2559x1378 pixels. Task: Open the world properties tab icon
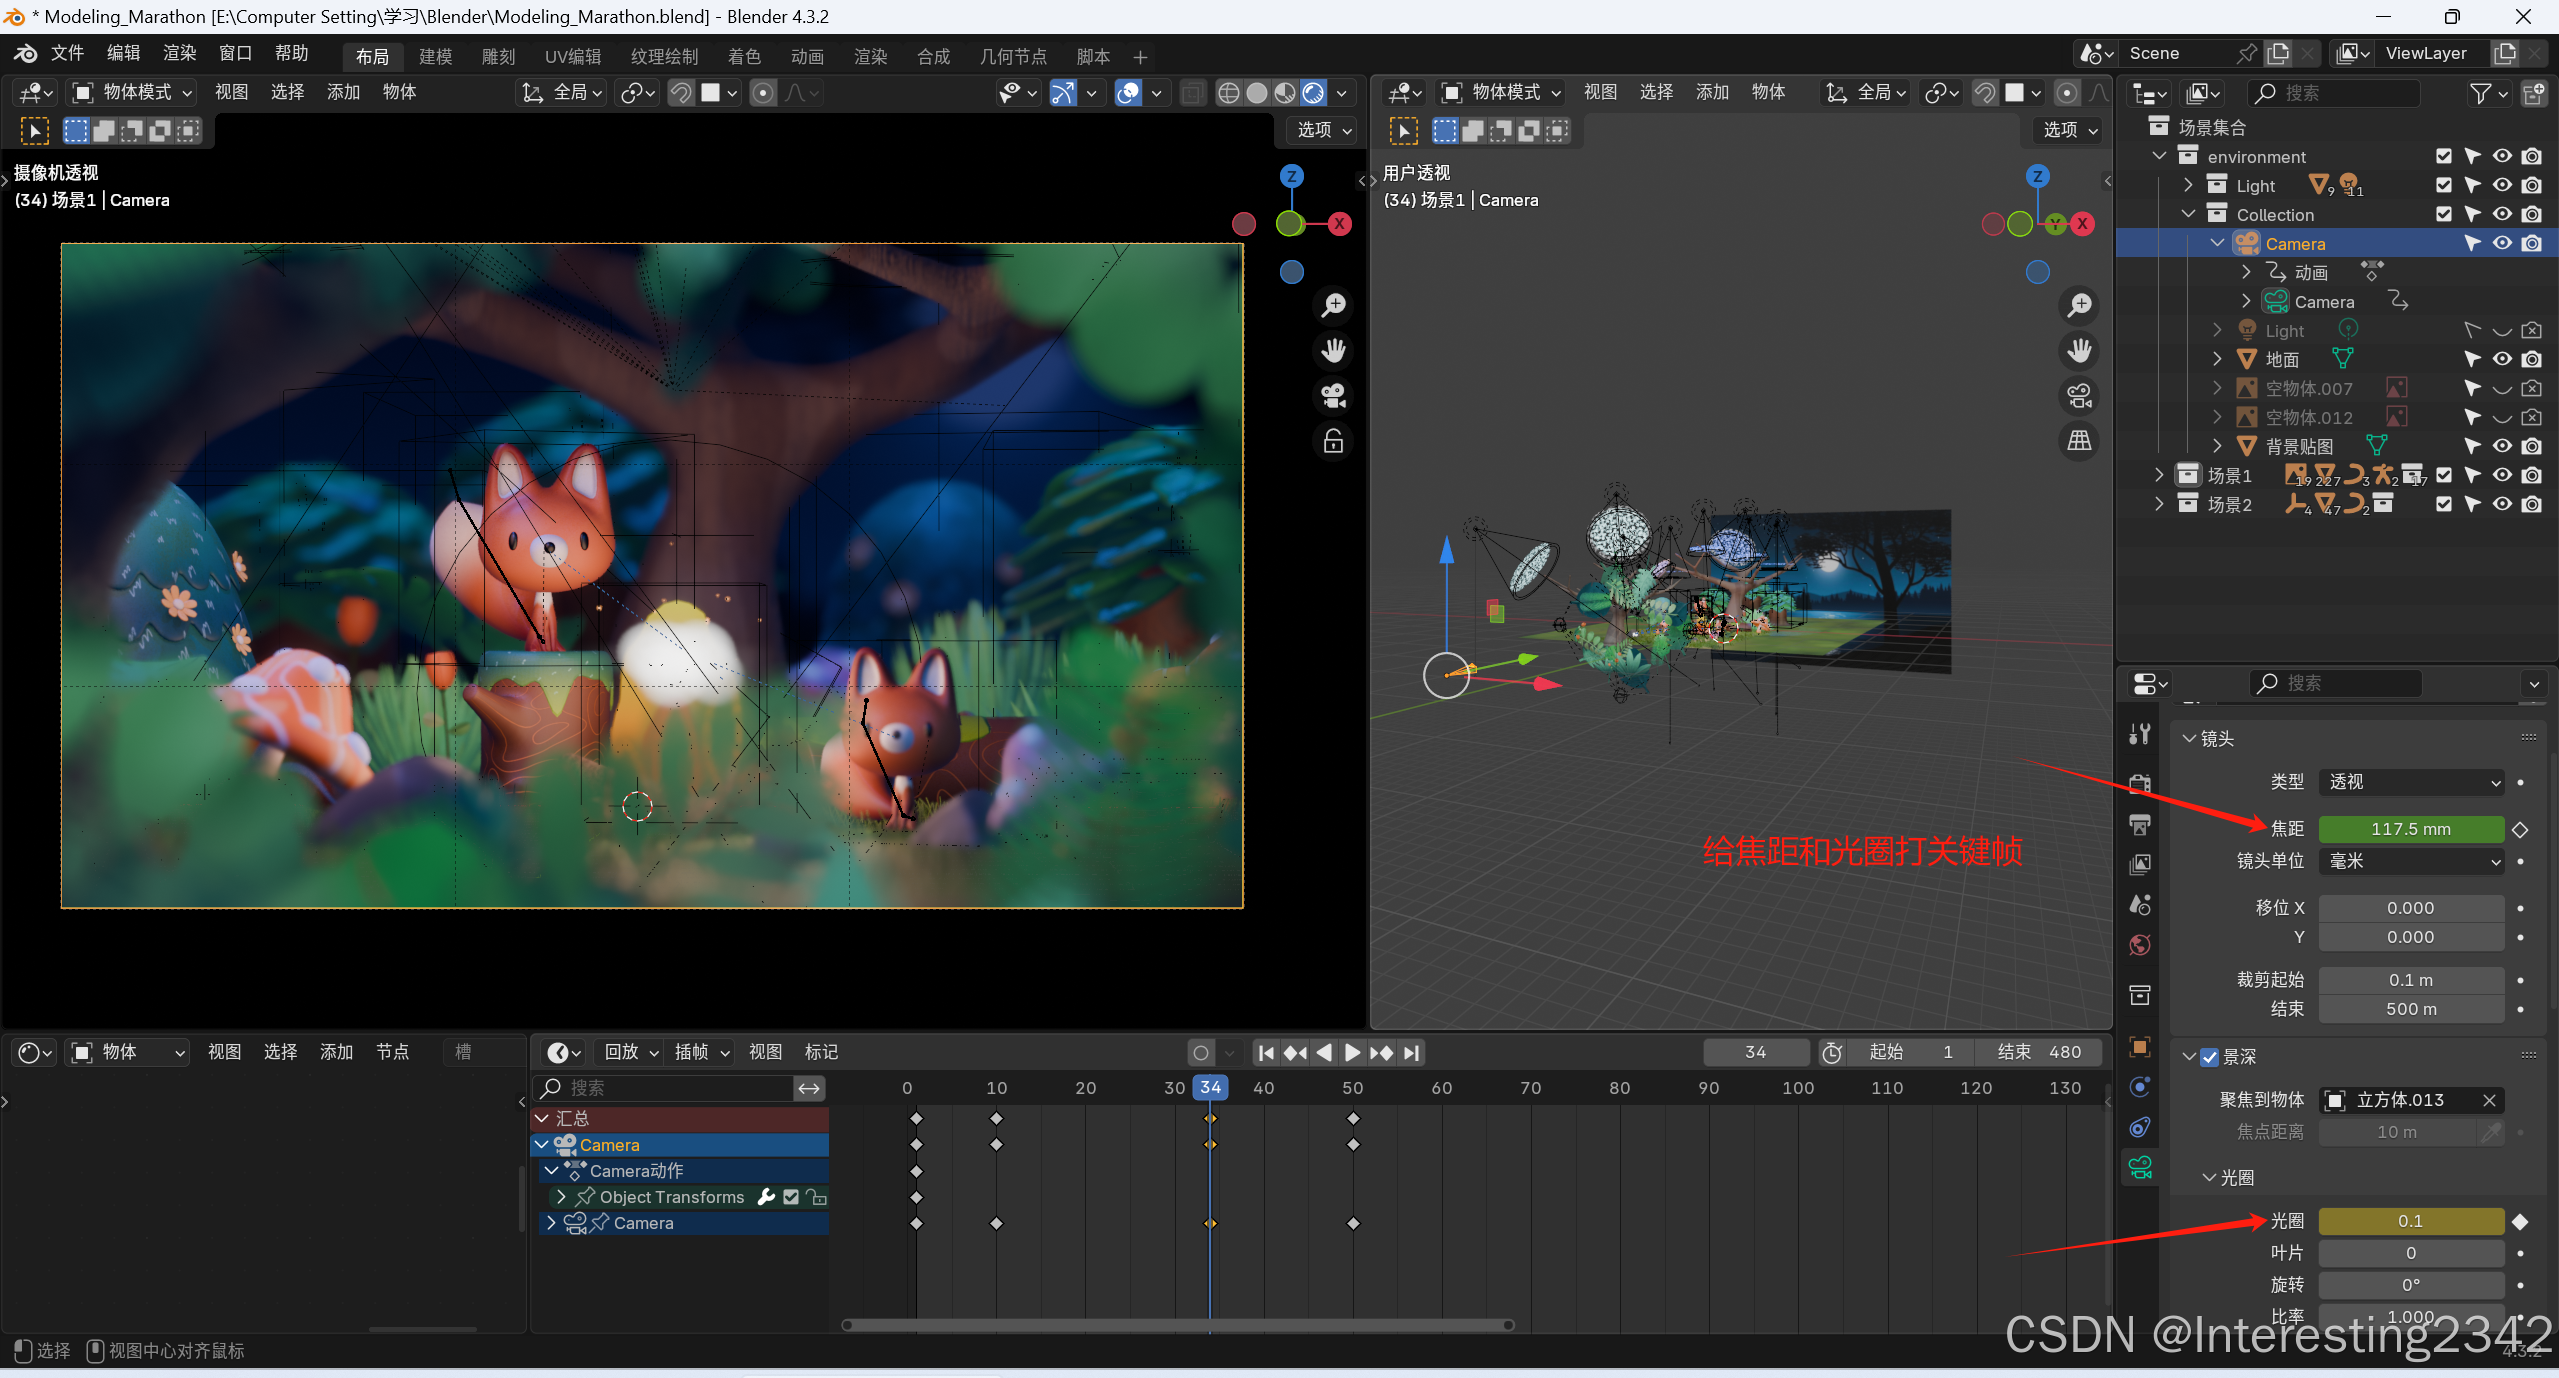click(2140, 945)
